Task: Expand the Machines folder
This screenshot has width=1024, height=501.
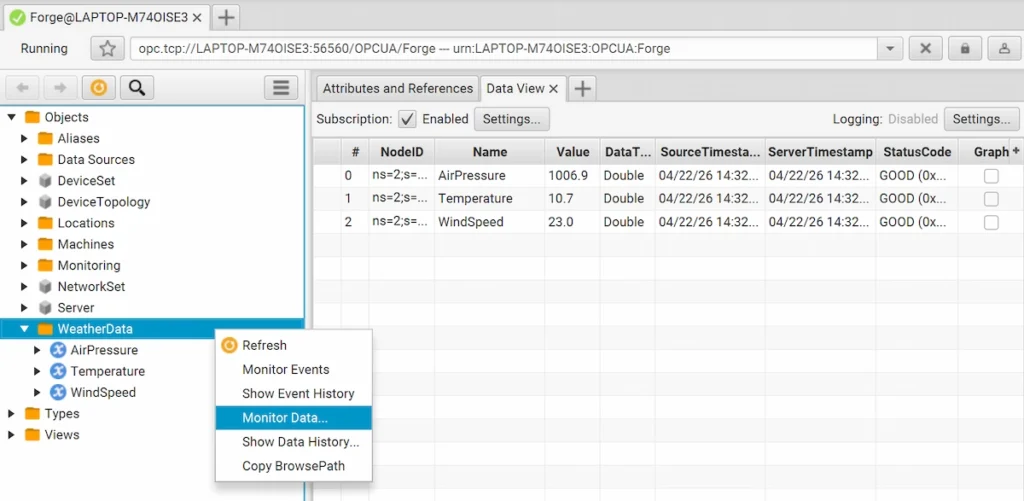Action: (x=24, y=244)
